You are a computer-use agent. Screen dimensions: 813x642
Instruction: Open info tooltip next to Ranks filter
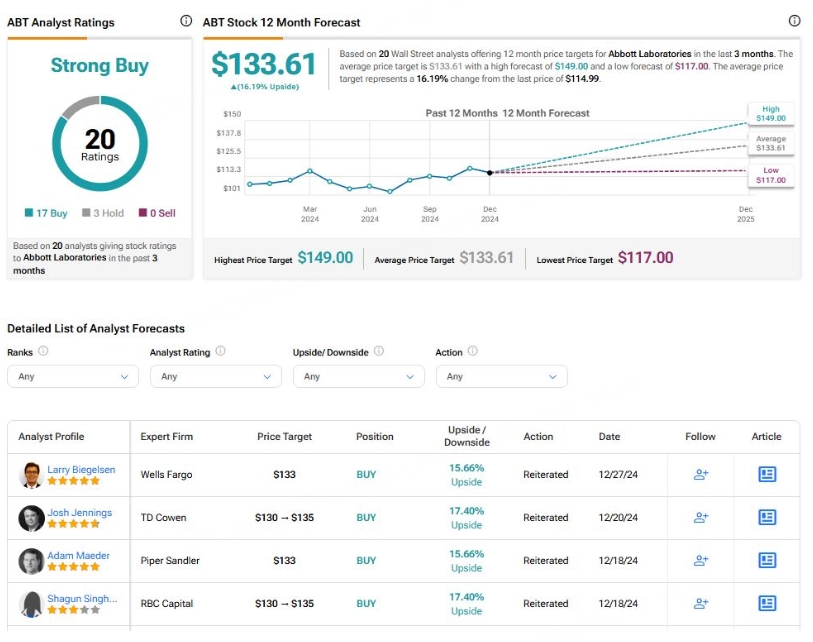pyautogui.click(x=44, y=351)
